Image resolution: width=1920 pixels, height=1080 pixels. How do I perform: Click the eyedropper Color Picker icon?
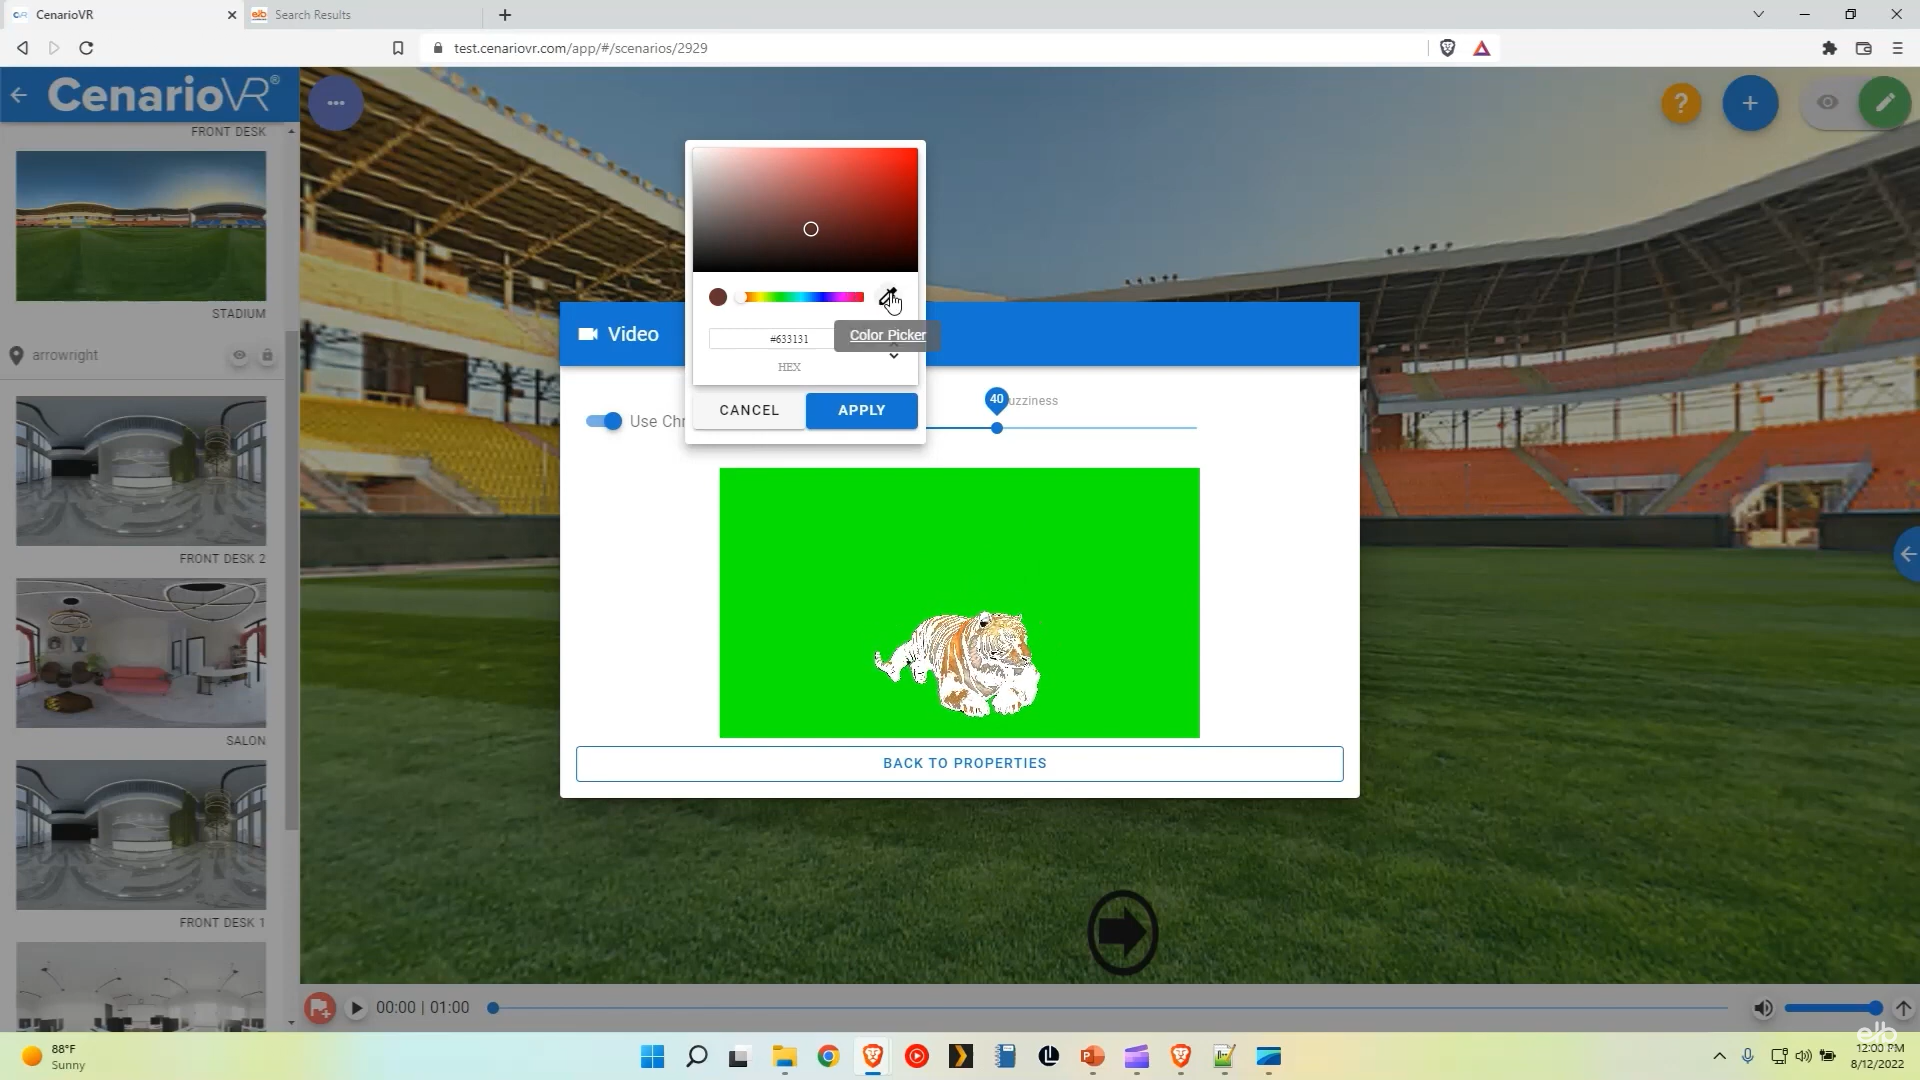(x=888, y=297)
